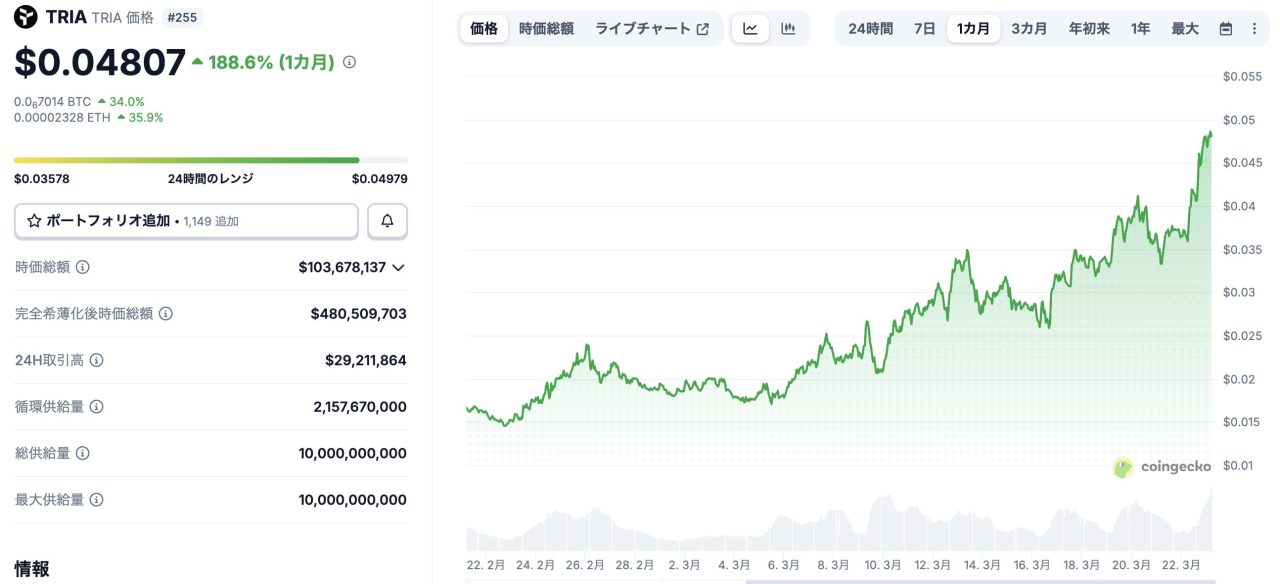Open the calendar date range picker
This screenshot has height=584, width=1280.
pyautogui.click(x=1226, y=29)
